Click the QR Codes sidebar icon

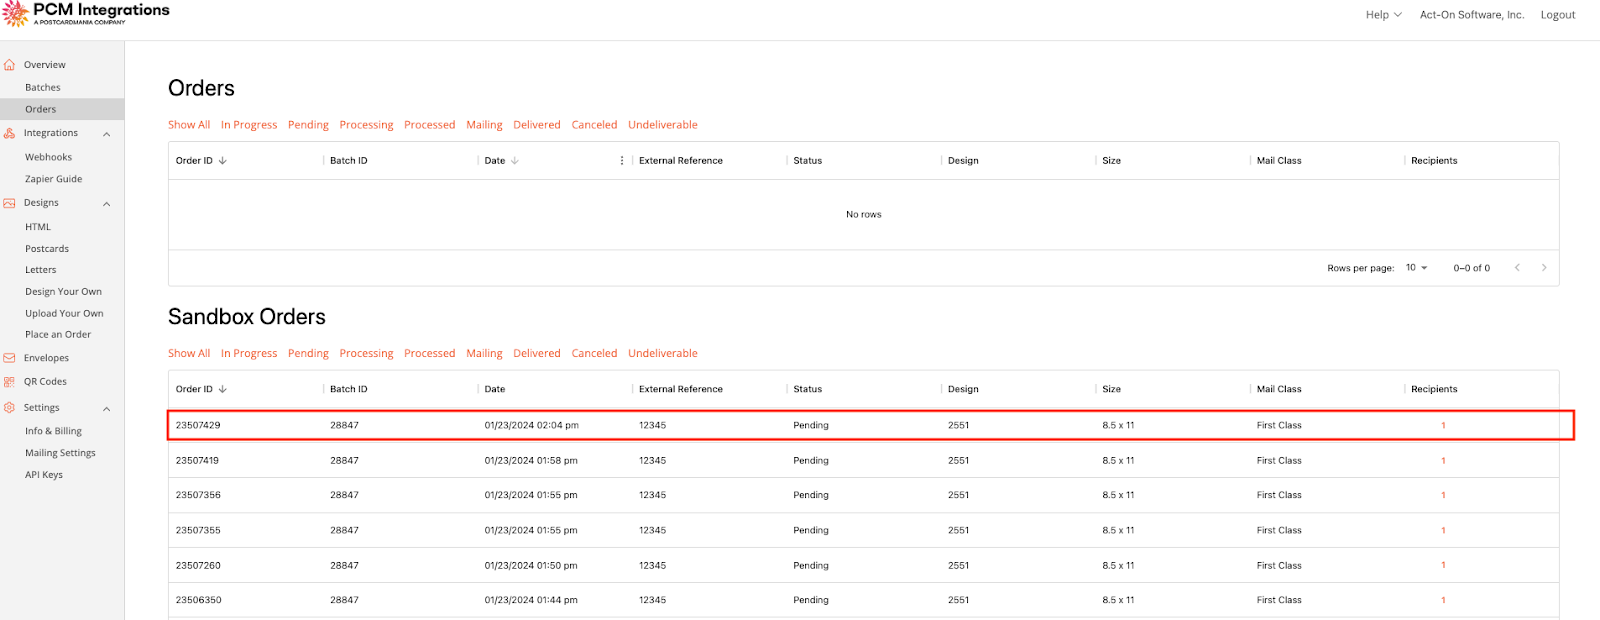tap(9, 382)
